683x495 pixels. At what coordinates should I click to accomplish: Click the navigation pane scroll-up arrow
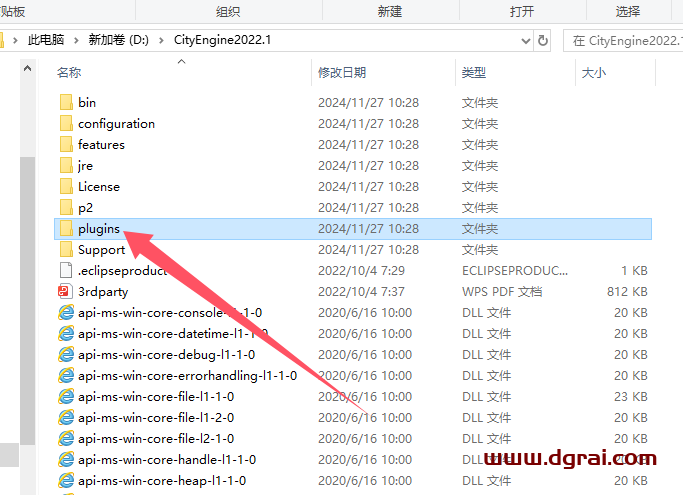(27, 68)
